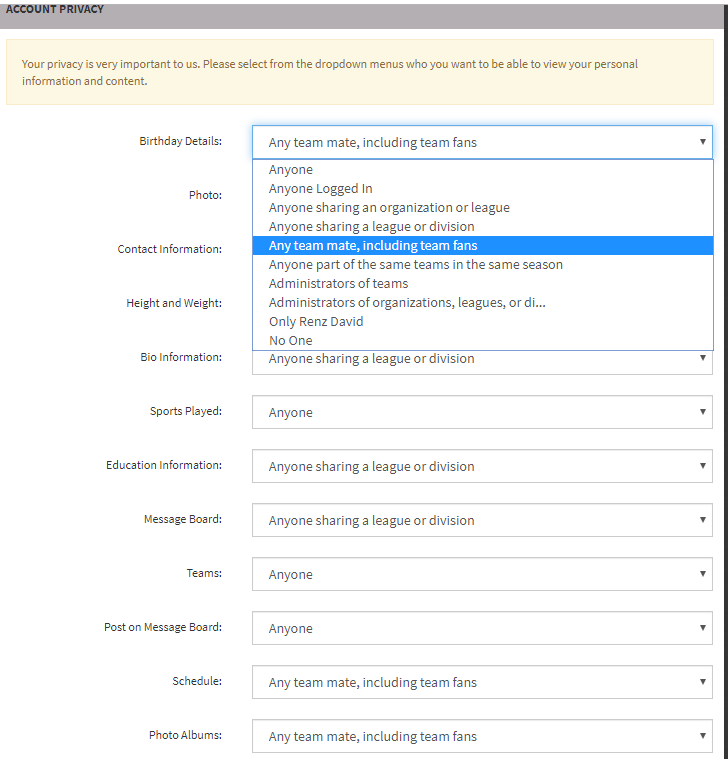The image size is (728, 760).
Task: Select 'Only Renz David' option
Action: 316,322
